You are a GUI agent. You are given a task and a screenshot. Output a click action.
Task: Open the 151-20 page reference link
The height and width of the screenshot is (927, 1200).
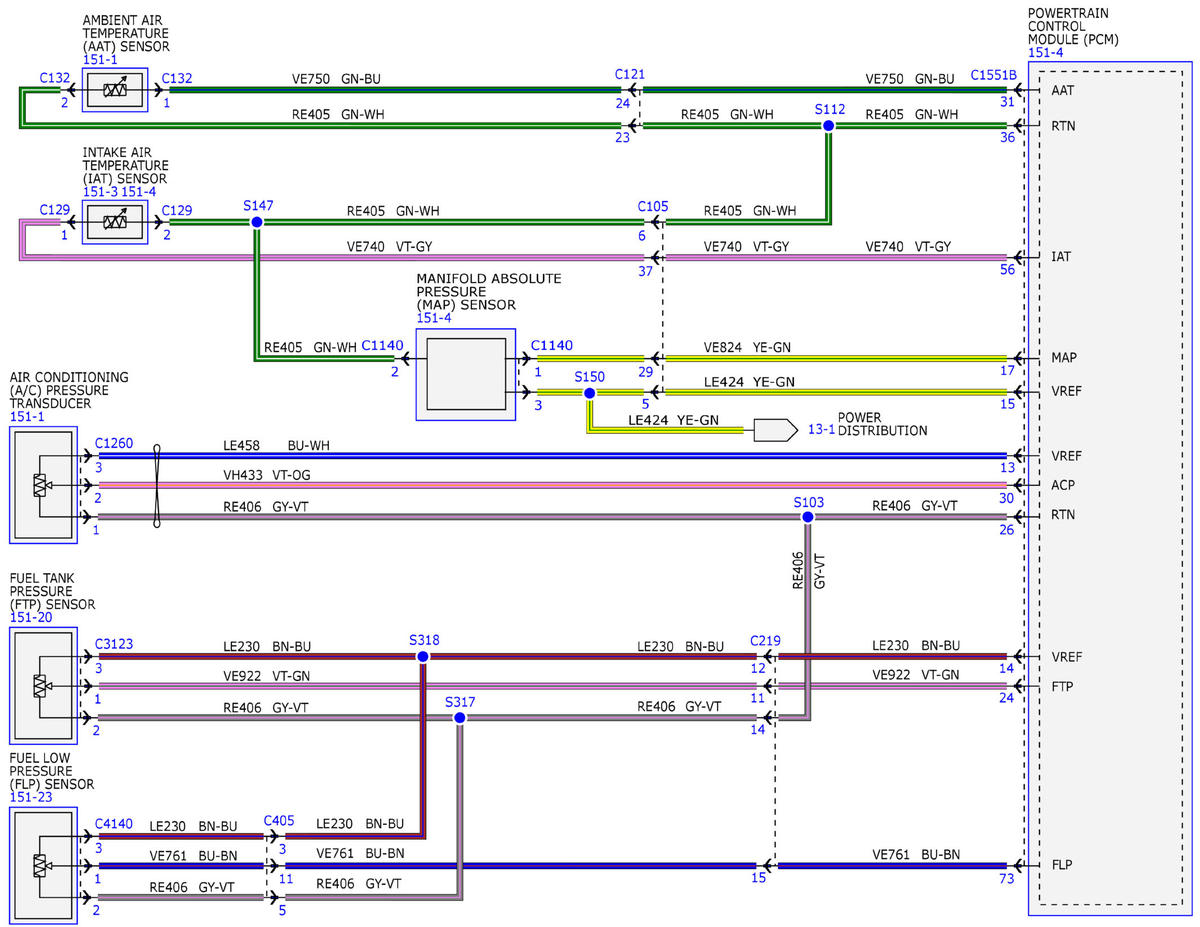click(x=33, y=618)
